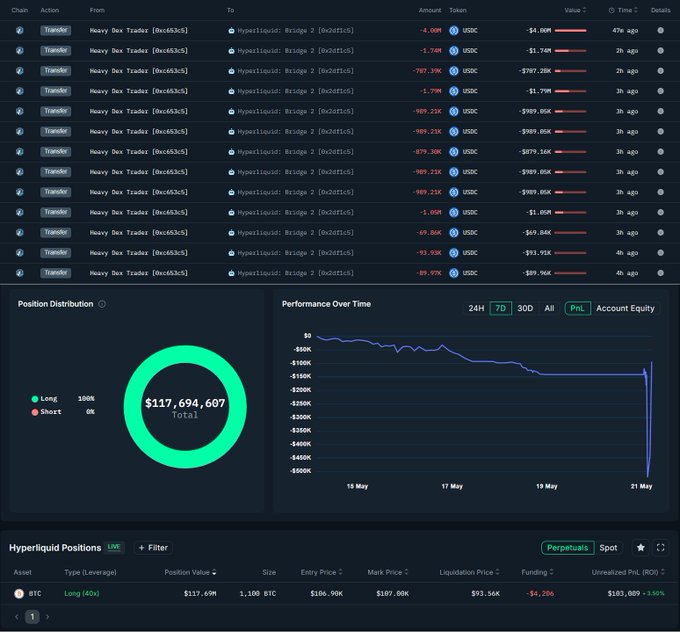Image resolution: width=680 pixels, height=632 pixels.
Task: Click chain icon in the first transfer row
Action: [x=19, y=30]
